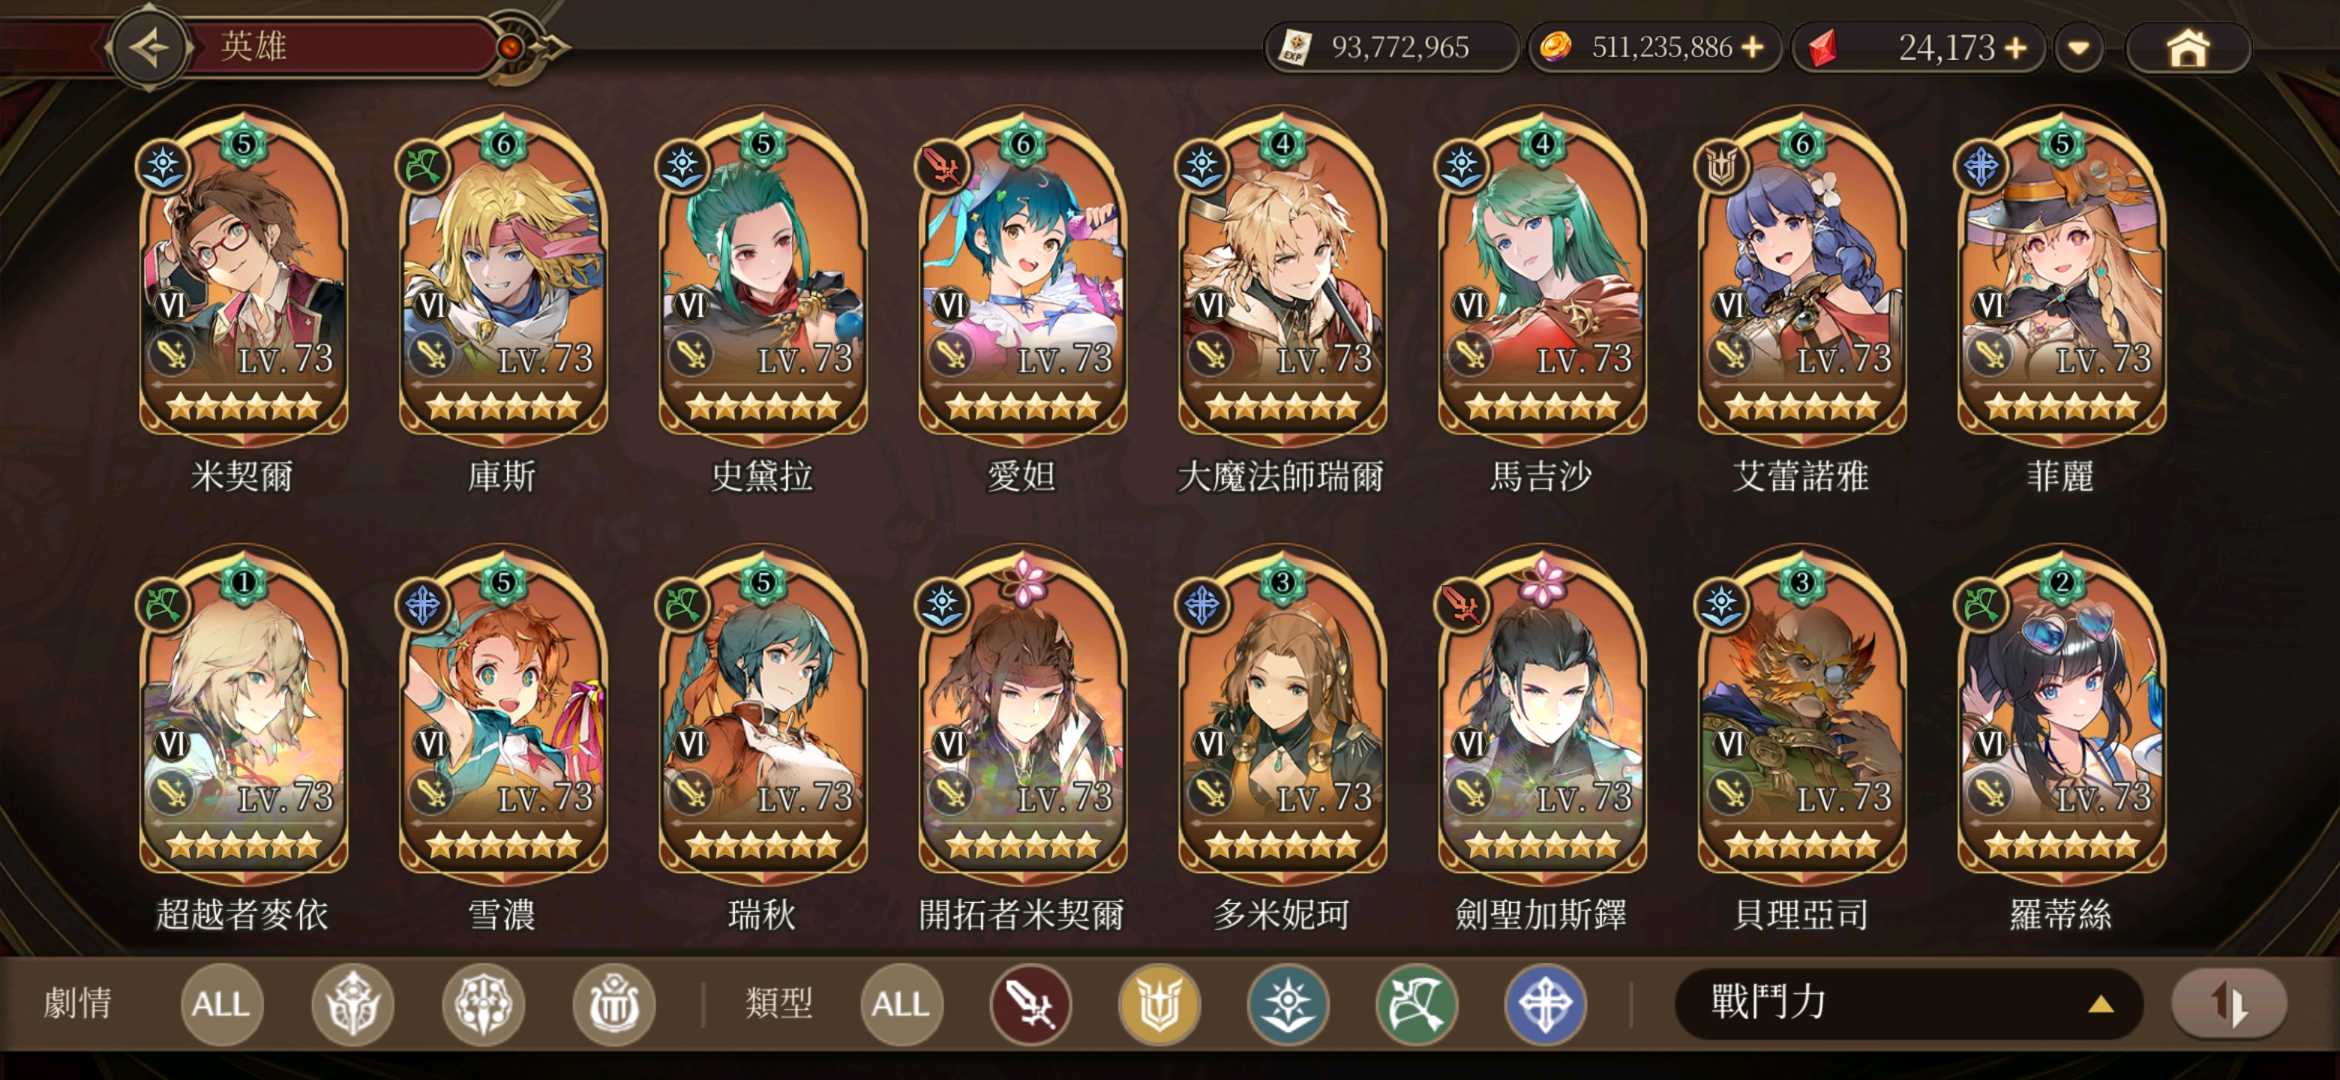2340x1080 pixels.
Task: Go back using the arrow button
Action: coord(151,47)
